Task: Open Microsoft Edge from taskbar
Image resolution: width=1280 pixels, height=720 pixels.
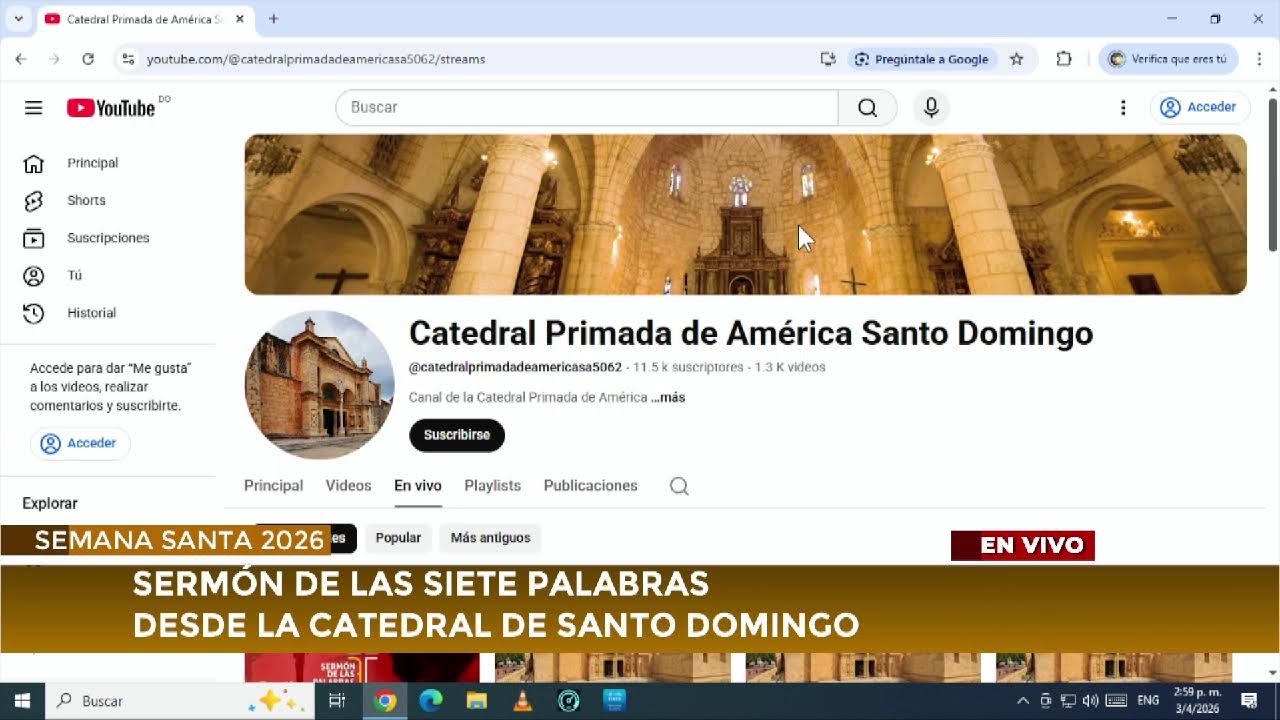Action: point(431,701)
